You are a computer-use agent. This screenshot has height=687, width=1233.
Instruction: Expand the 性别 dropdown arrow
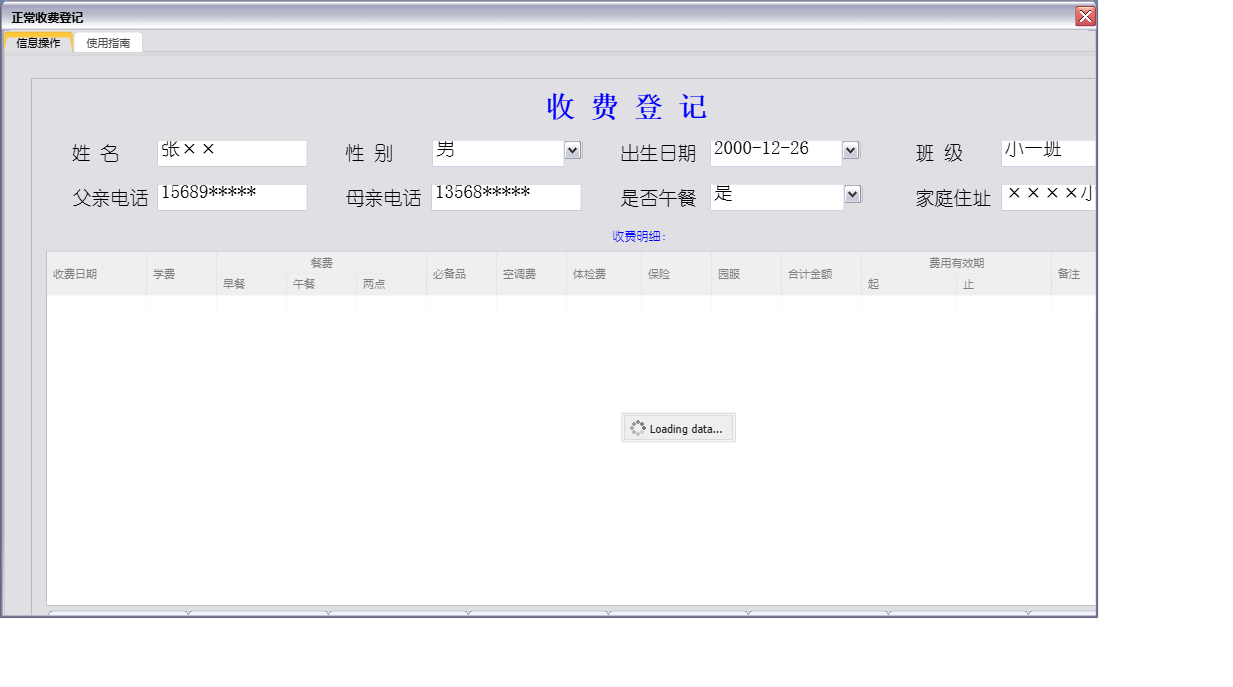click(572, 150)
